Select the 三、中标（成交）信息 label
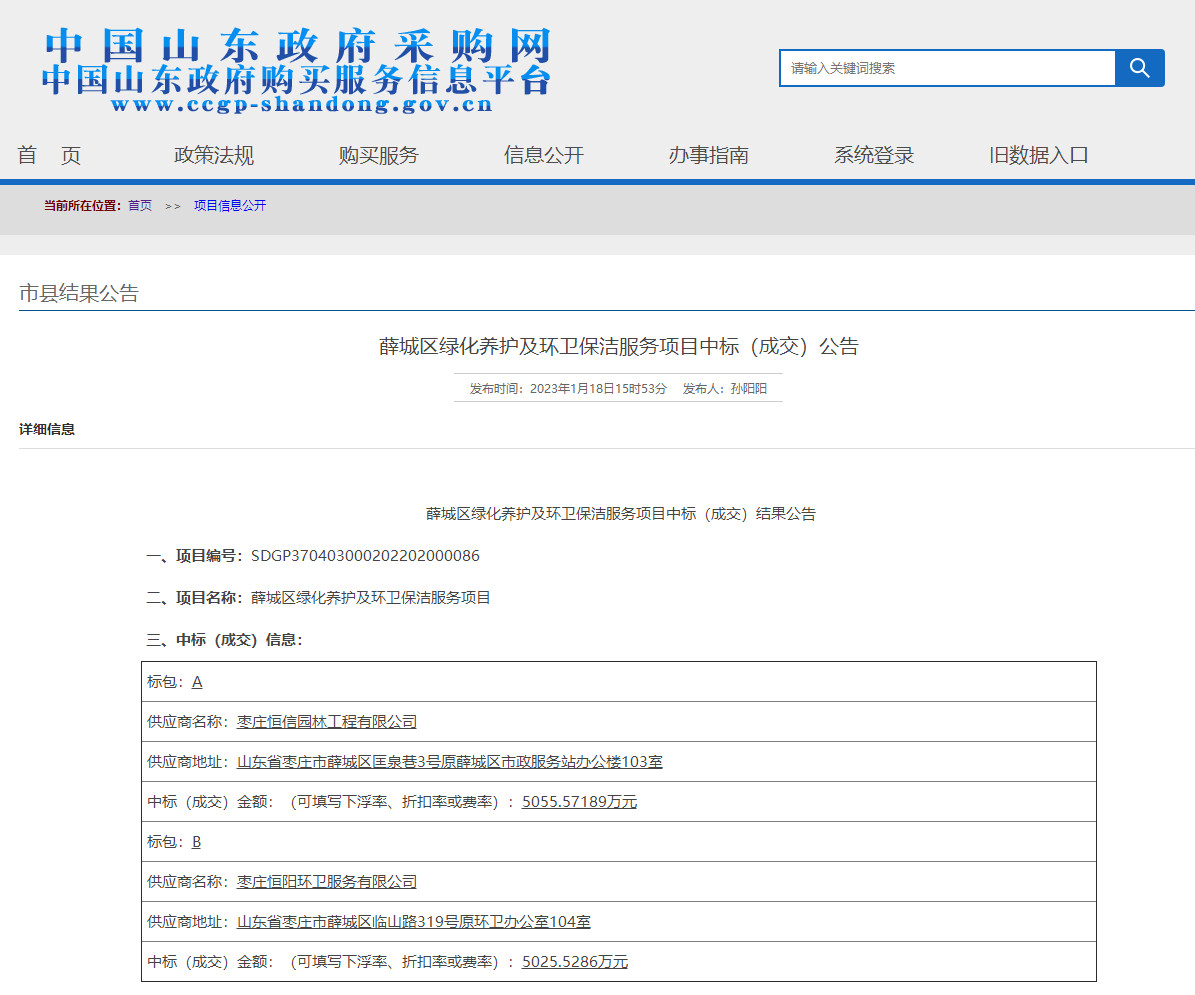 point(224,640)
